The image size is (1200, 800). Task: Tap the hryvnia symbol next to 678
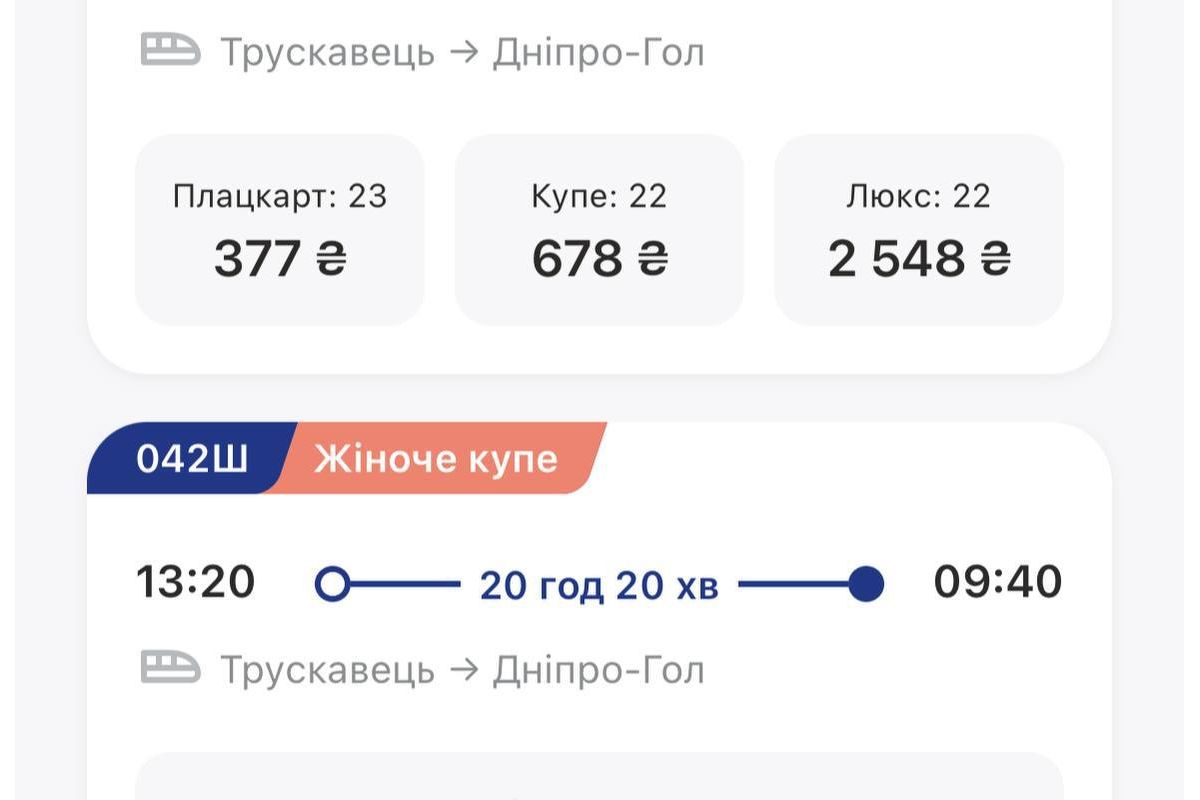[653, 260]
